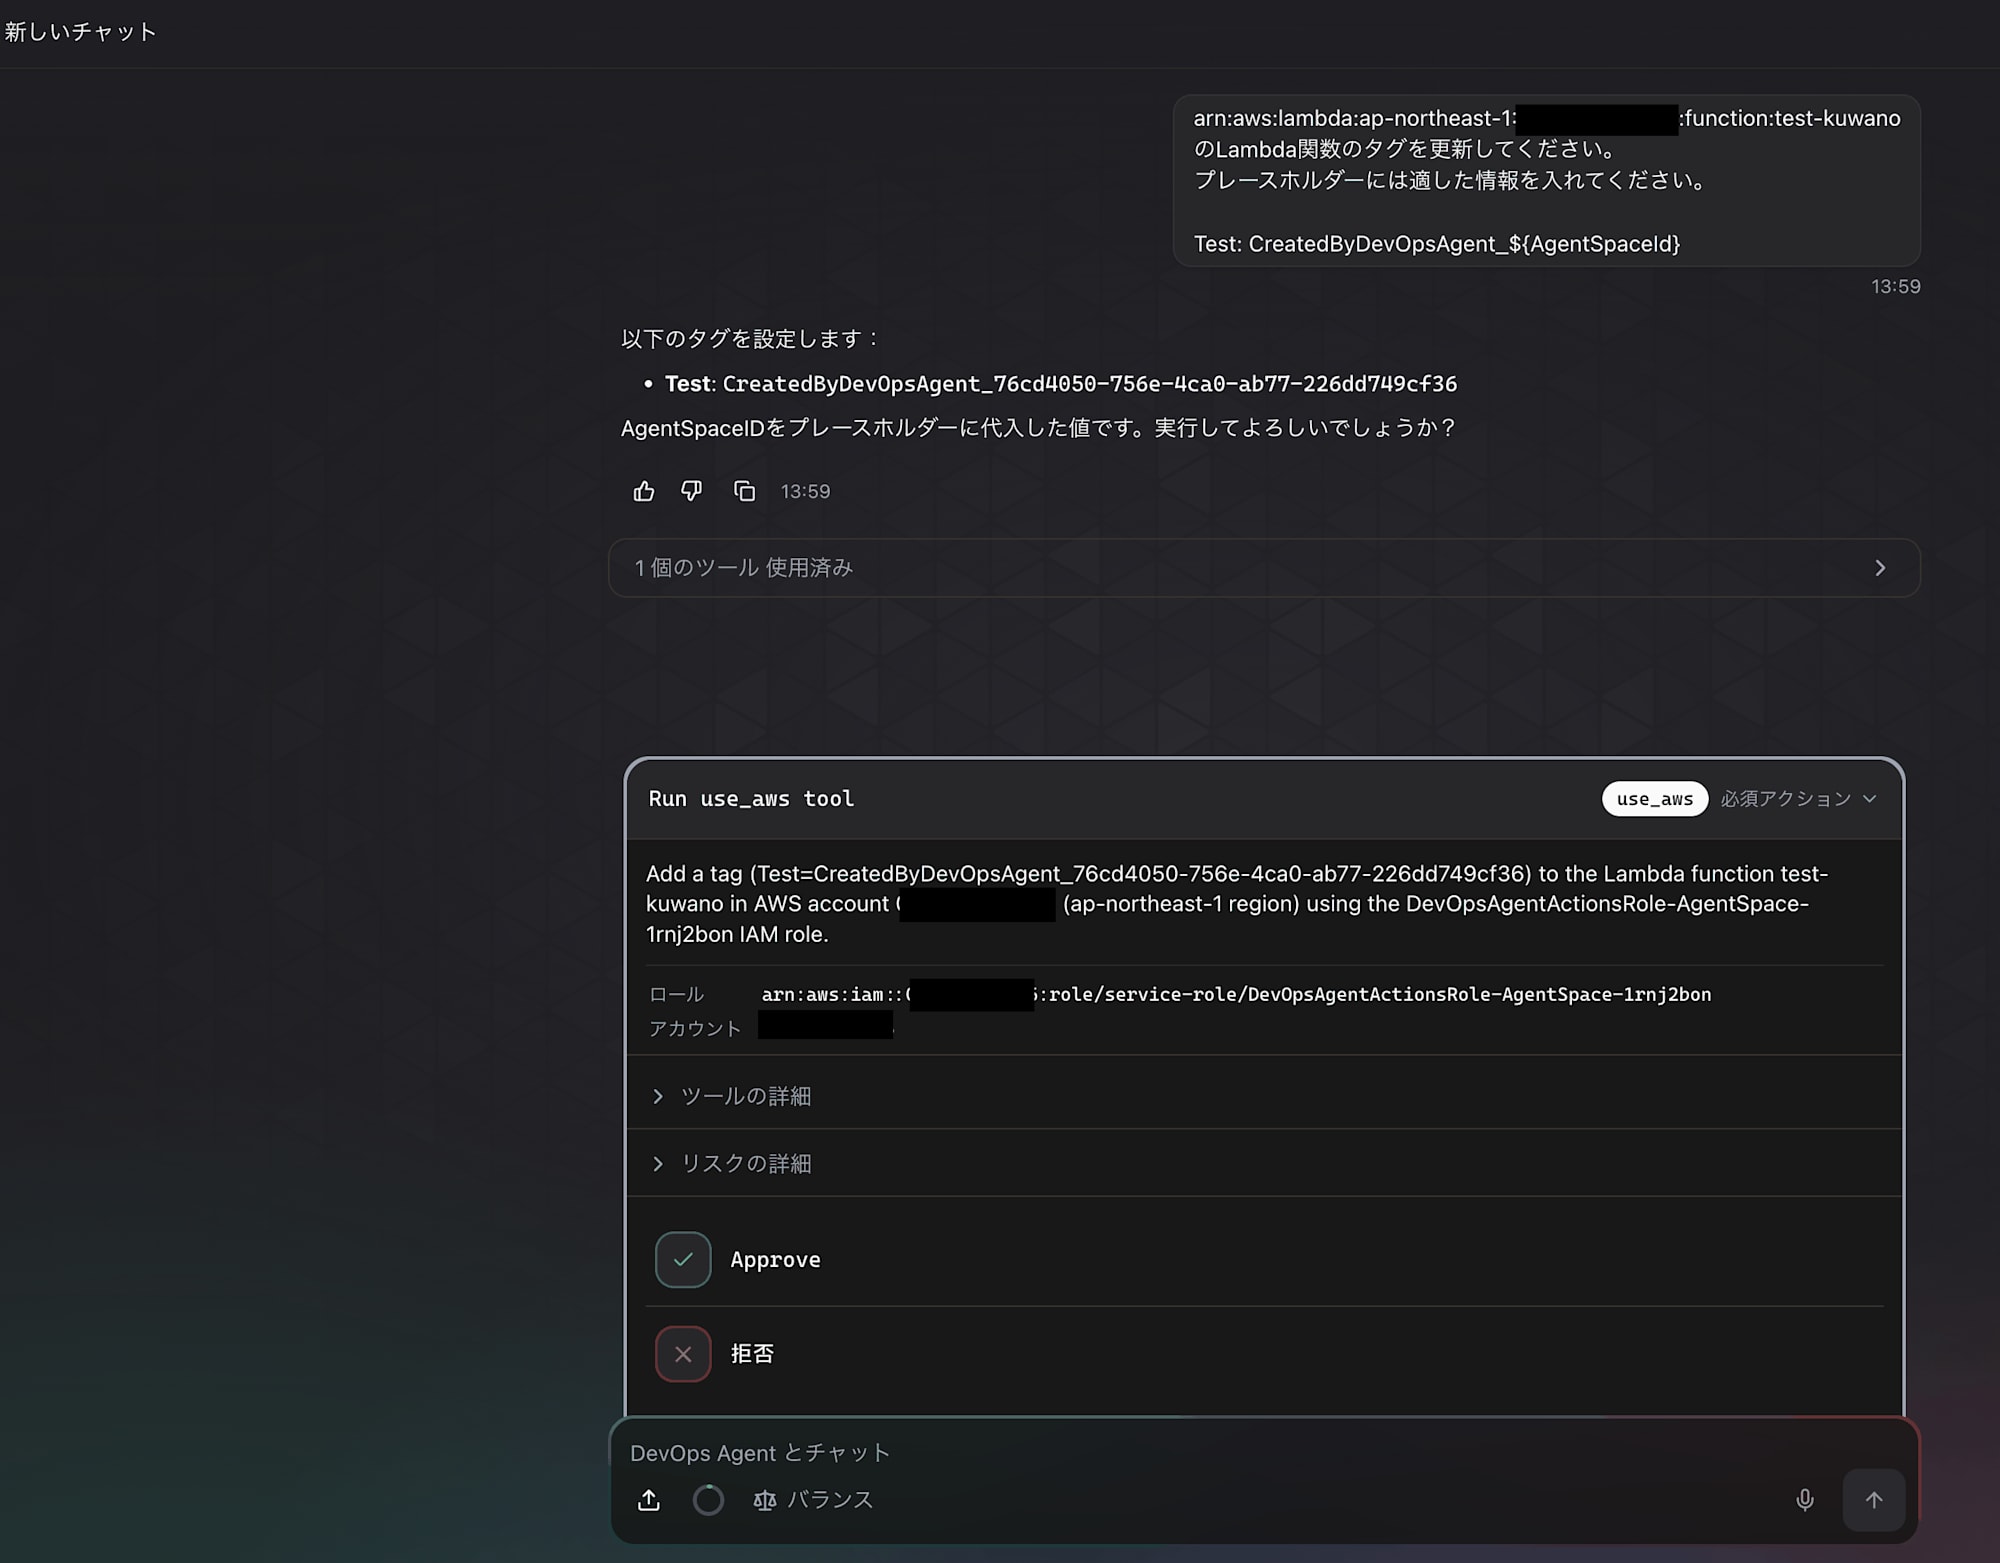Screen dimensions: 2000x1563
Task: Focus the DevOps Agent とチャット input field
Action: coord(1264,1453)
